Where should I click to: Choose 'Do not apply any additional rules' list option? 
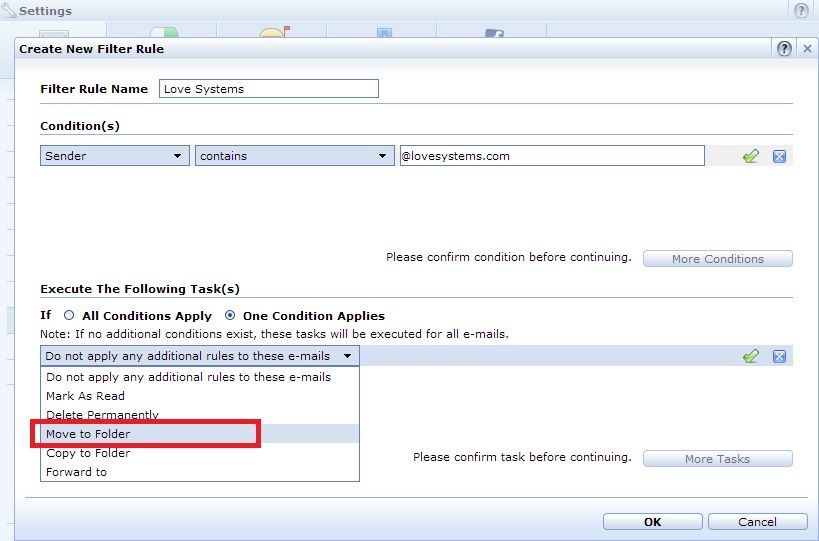(200, 377)
